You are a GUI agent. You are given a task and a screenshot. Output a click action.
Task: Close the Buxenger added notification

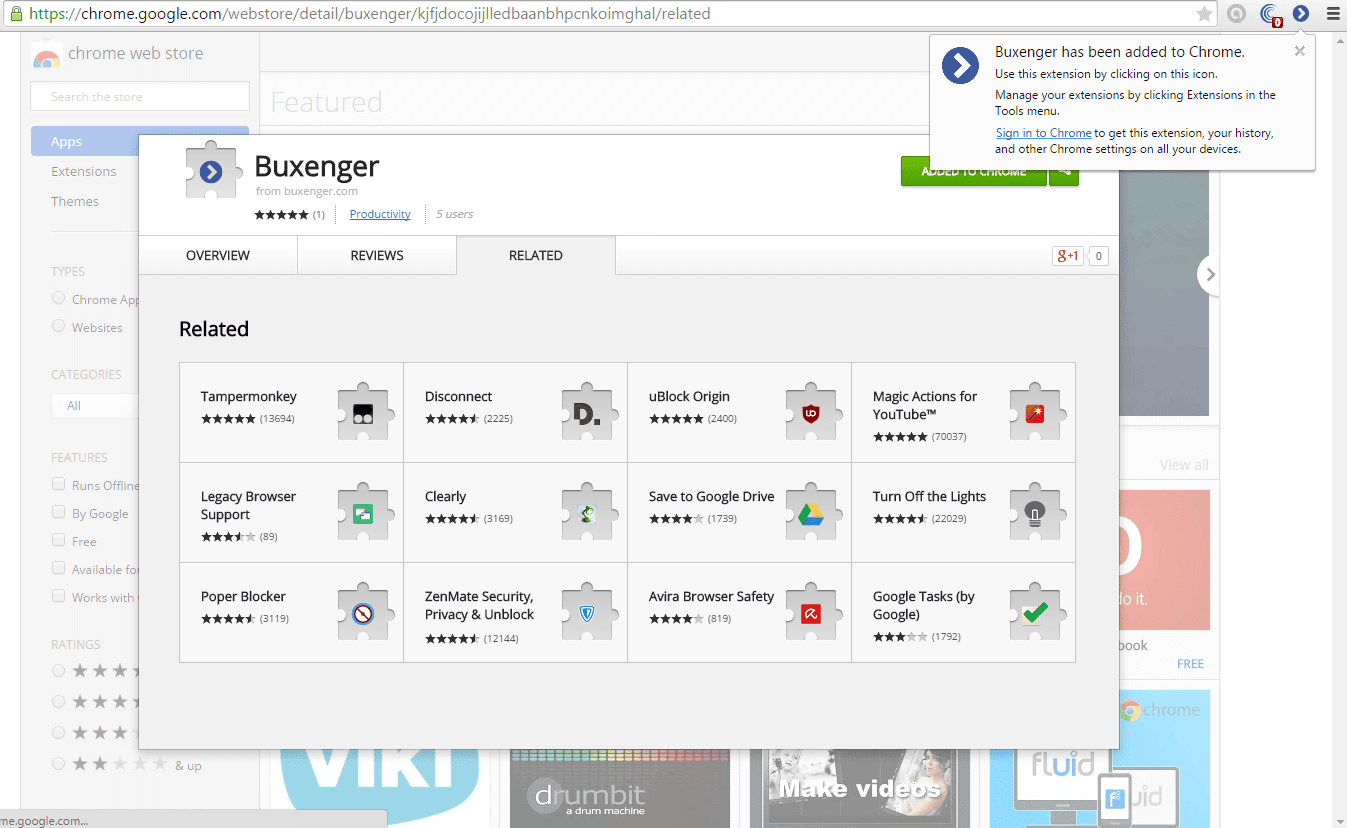tap(1299, 51)
